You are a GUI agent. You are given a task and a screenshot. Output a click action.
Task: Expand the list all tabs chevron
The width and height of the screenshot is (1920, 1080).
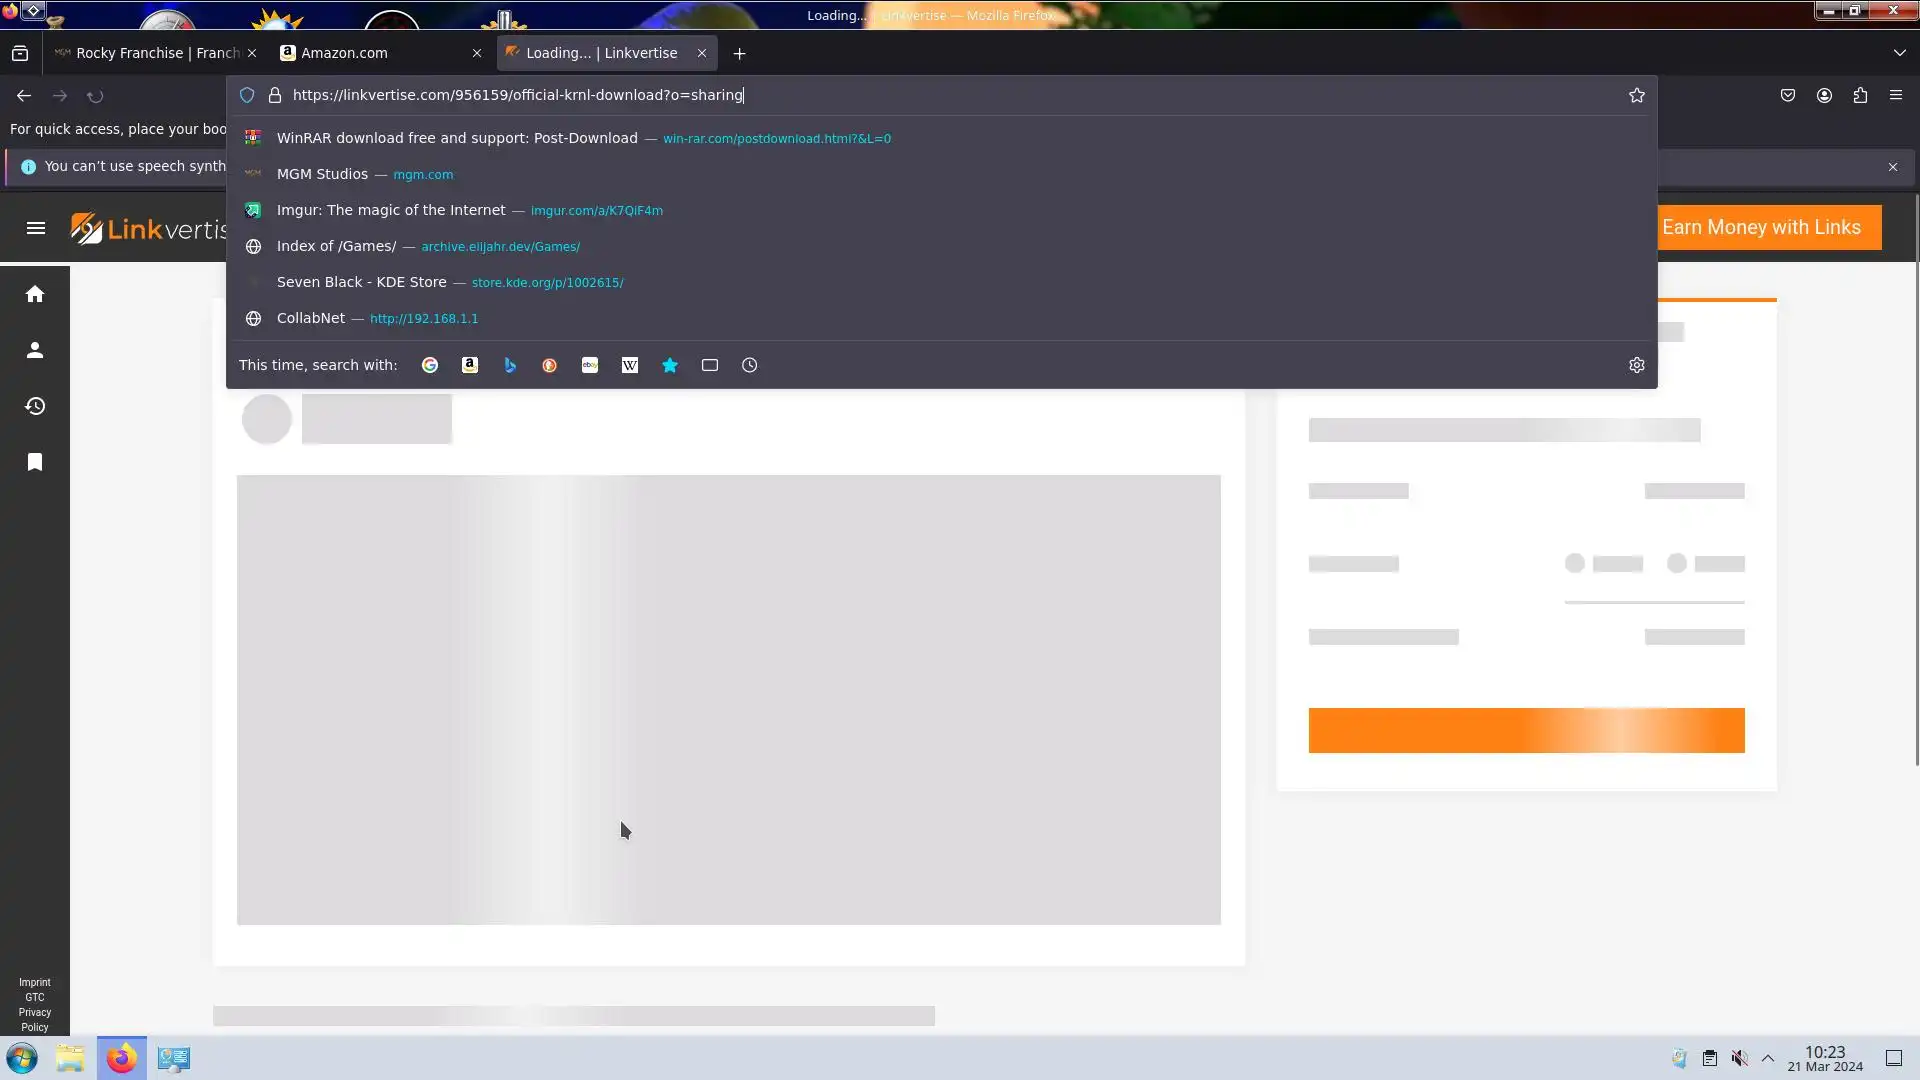[1899, 53]
